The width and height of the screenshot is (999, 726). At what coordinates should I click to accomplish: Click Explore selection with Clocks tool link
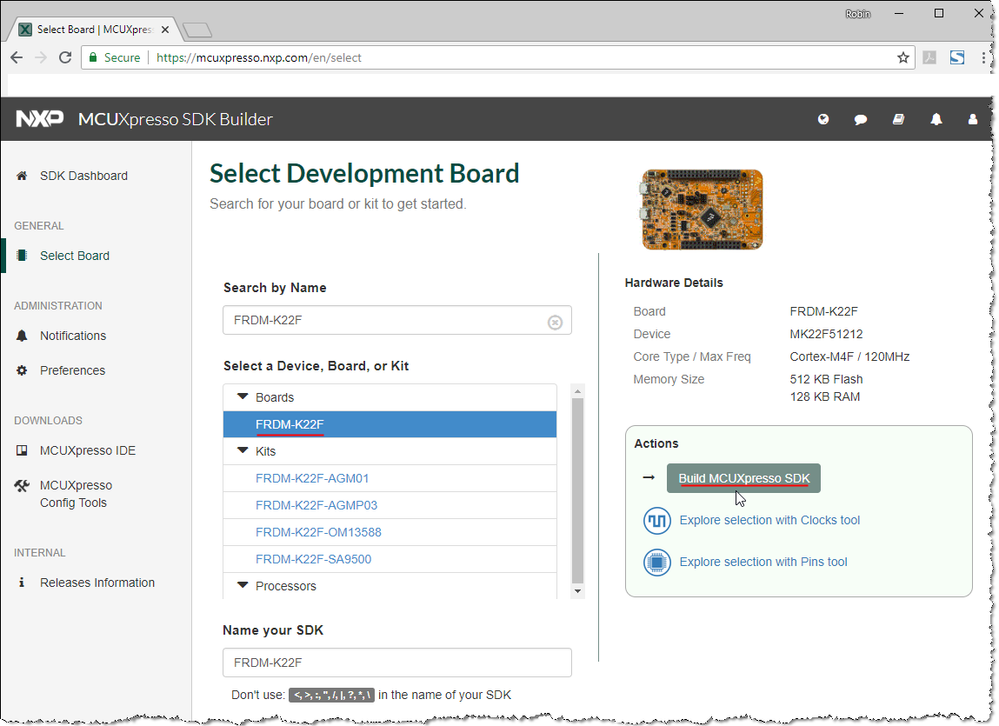click(770, 520)
